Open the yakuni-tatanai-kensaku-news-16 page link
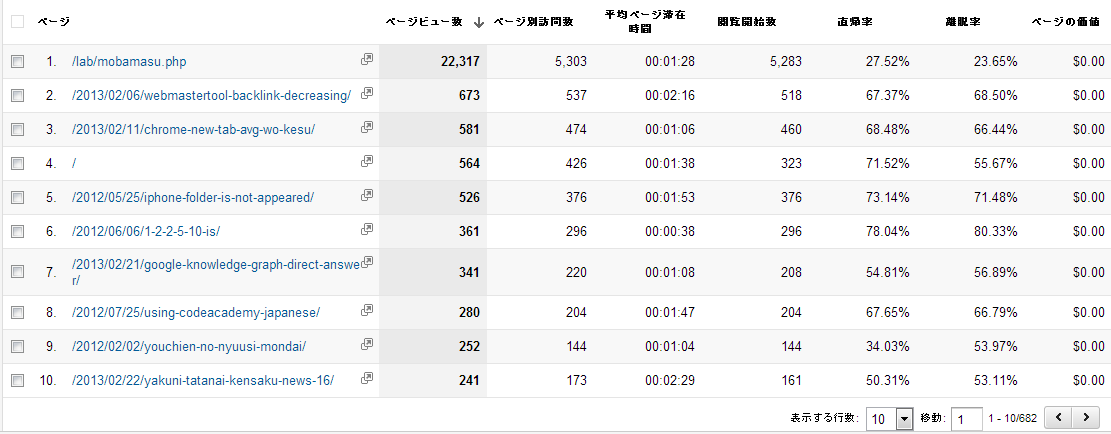This screenshot has width=1111, height=434. (x=203, y=380)
